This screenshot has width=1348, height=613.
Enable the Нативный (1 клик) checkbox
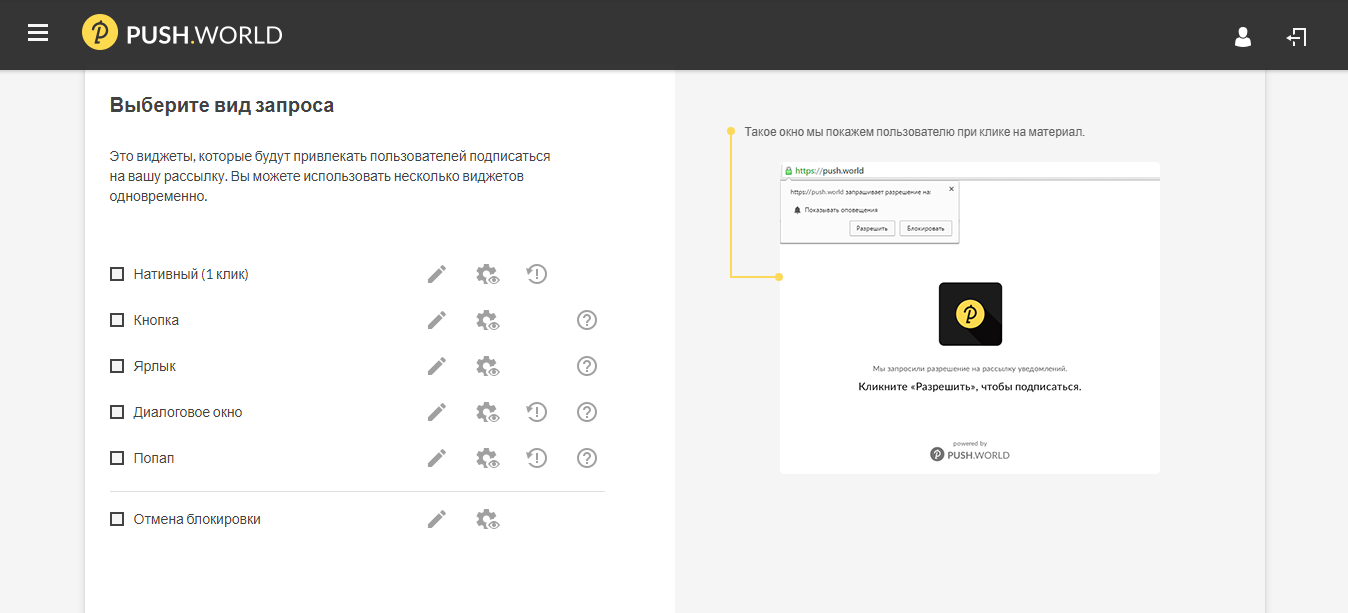pos(117,274)
